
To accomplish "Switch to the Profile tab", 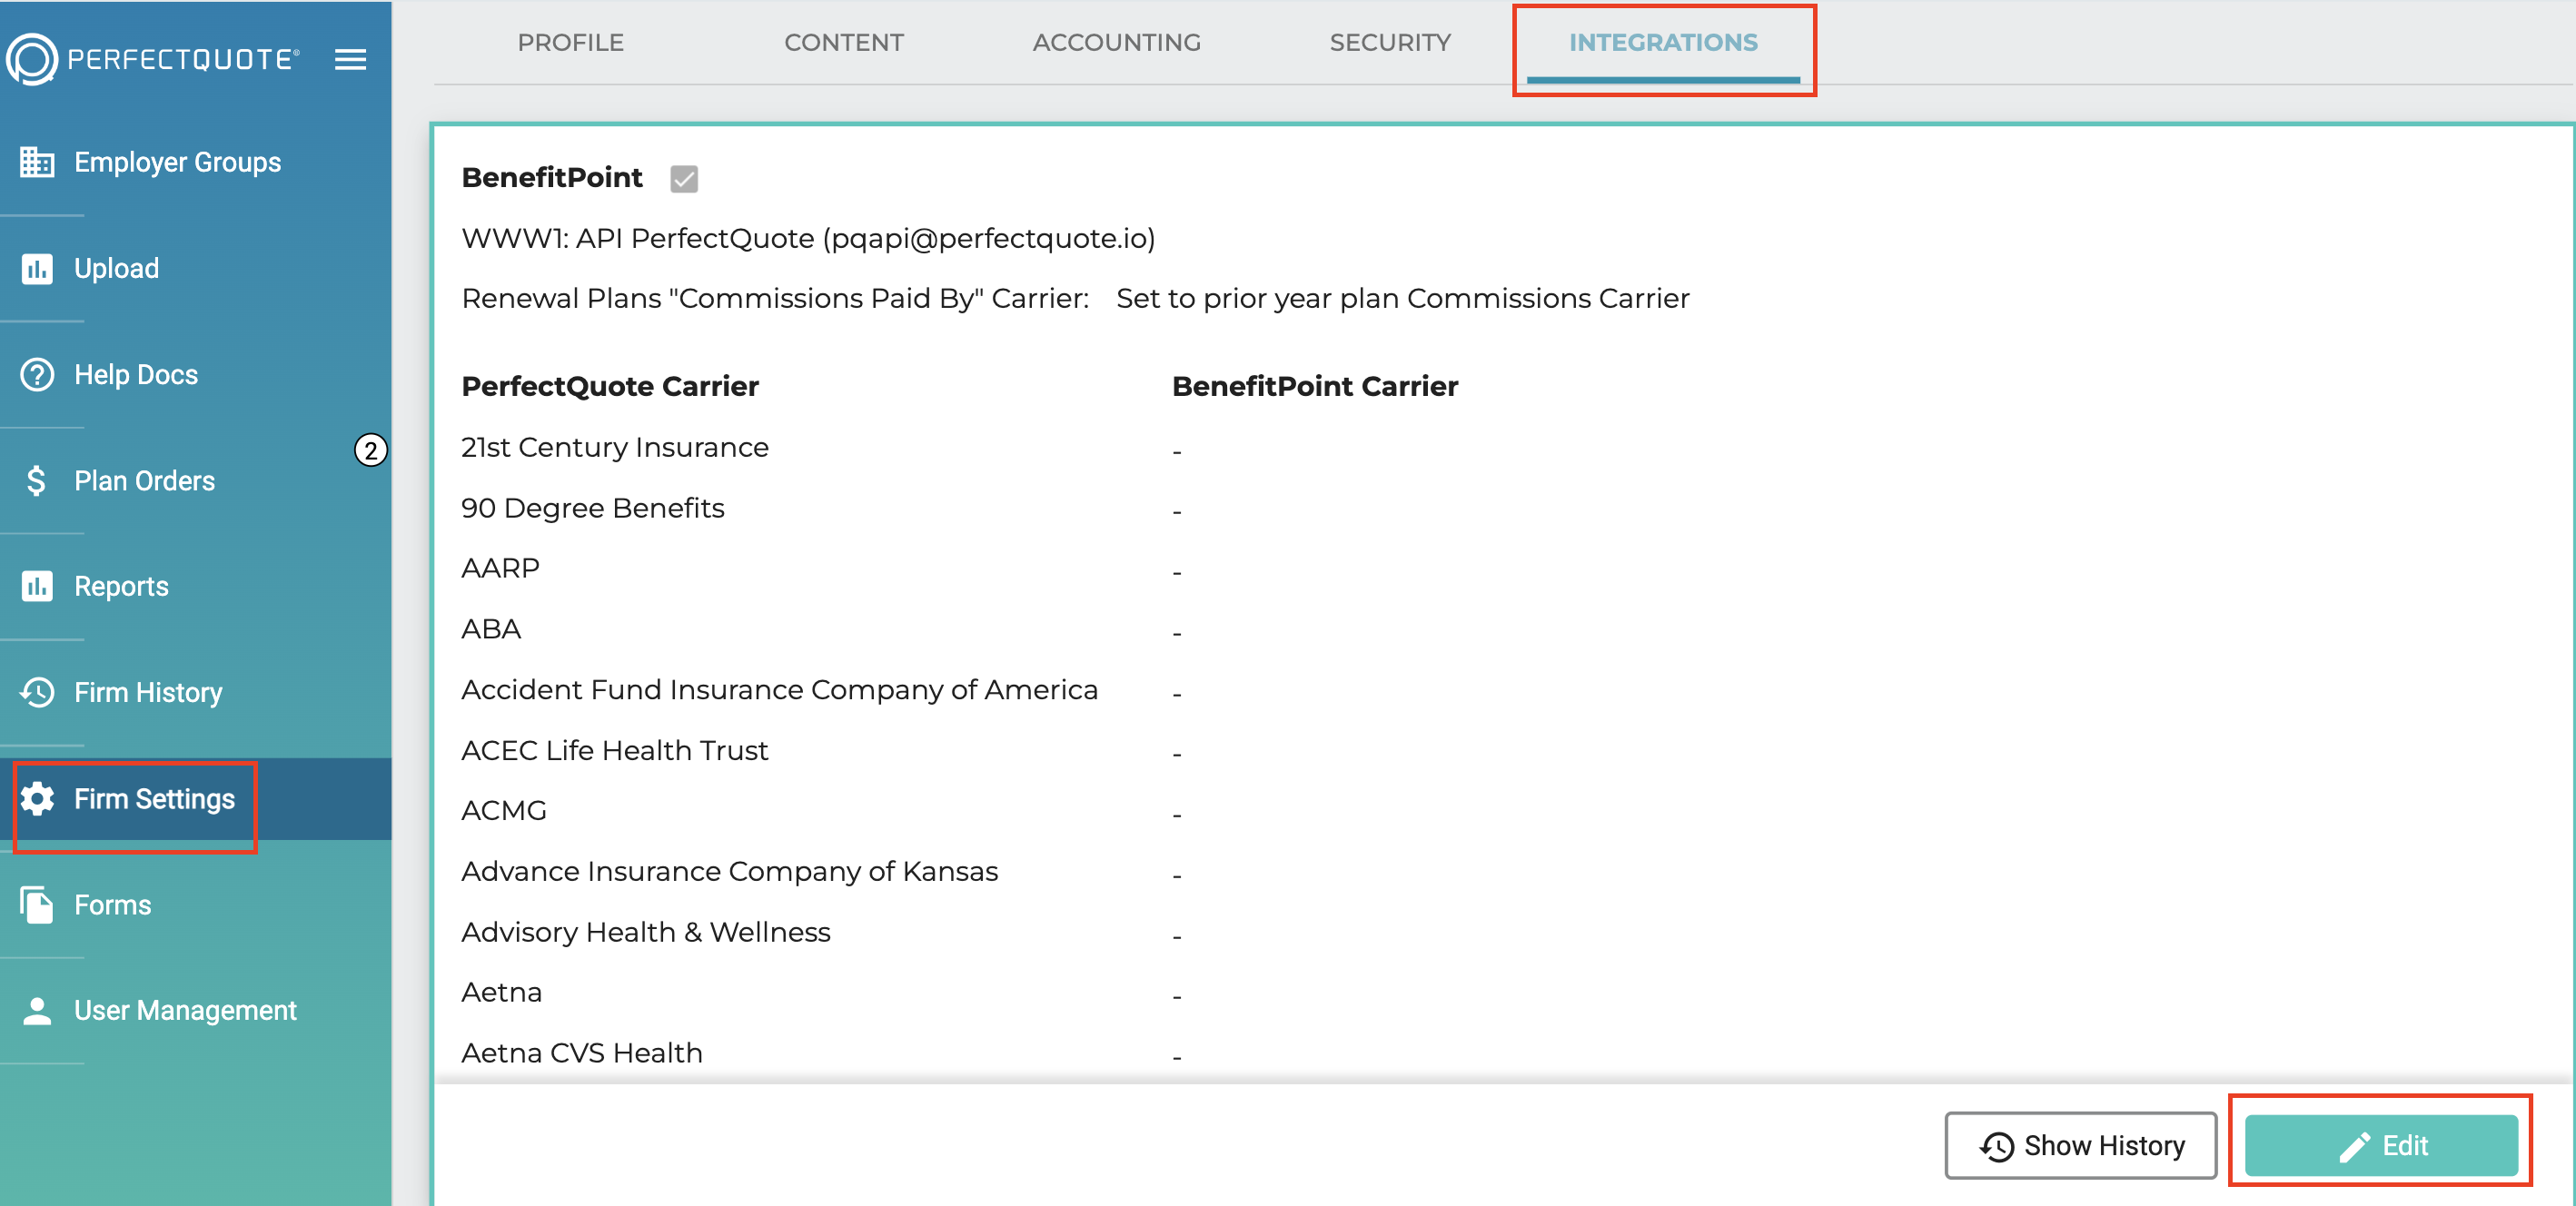I will point(570,42).
